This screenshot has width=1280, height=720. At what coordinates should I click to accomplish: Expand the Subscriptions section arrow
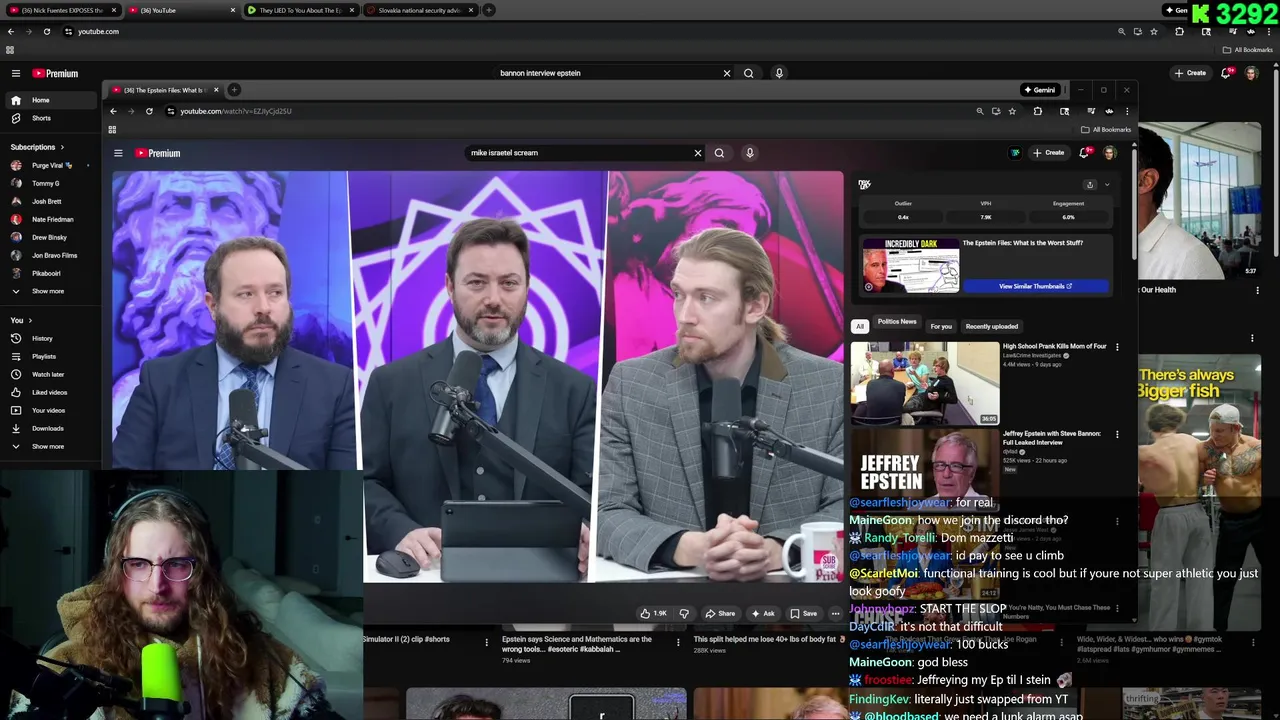pos(62,147)
